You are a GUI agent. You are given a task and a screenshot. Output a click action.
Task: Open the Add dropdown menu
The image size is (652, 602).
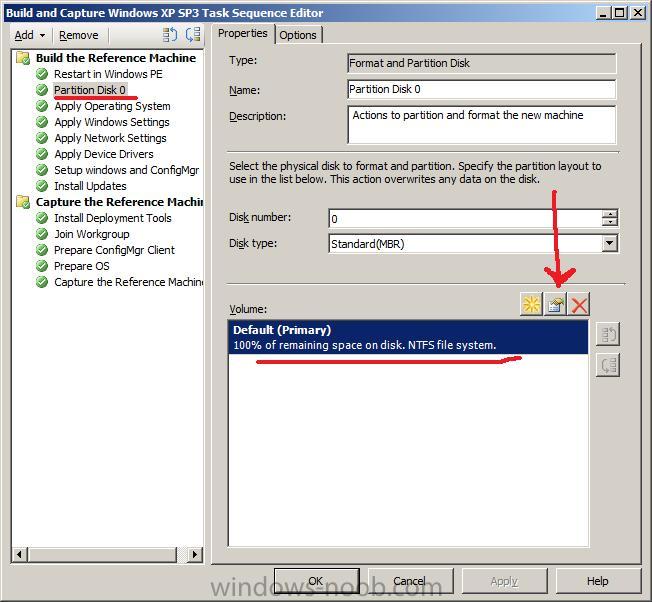[x=30, y=35]
